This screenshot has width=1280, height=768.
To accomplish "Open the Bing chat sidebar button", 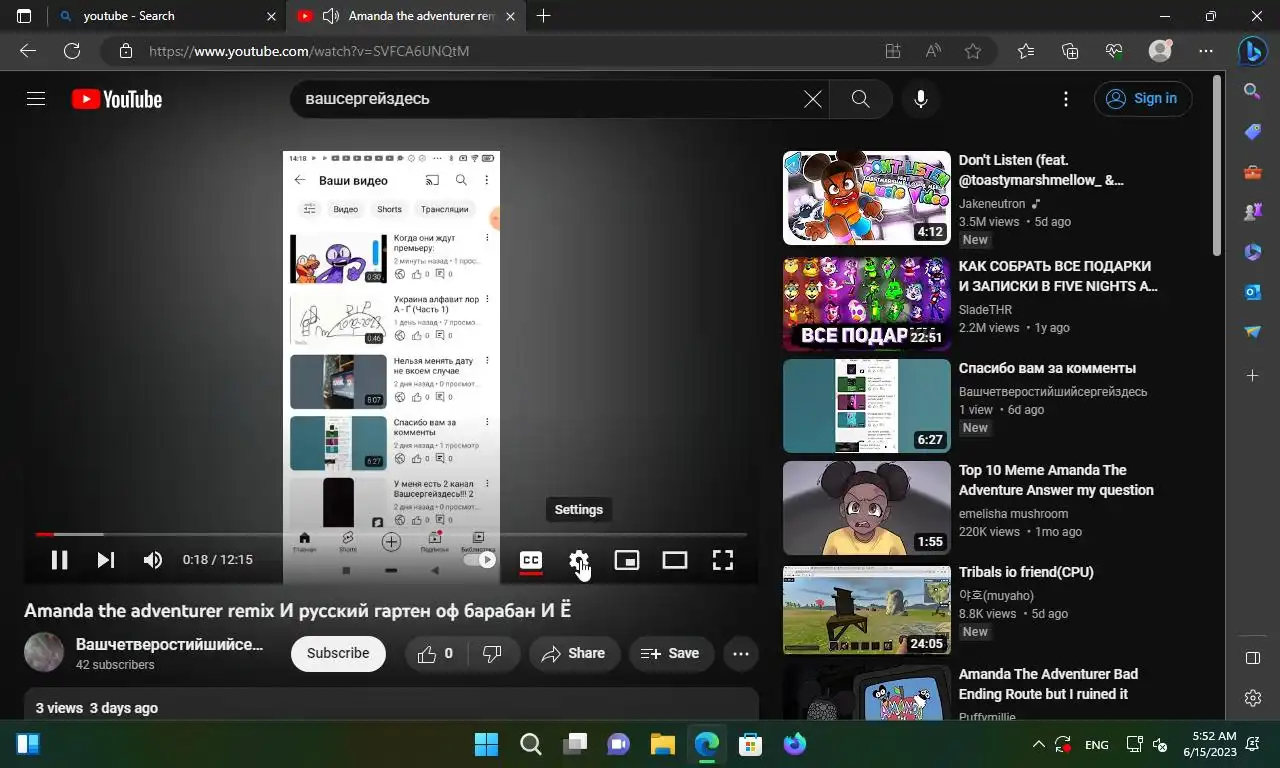I will [x=1252, y=51].
